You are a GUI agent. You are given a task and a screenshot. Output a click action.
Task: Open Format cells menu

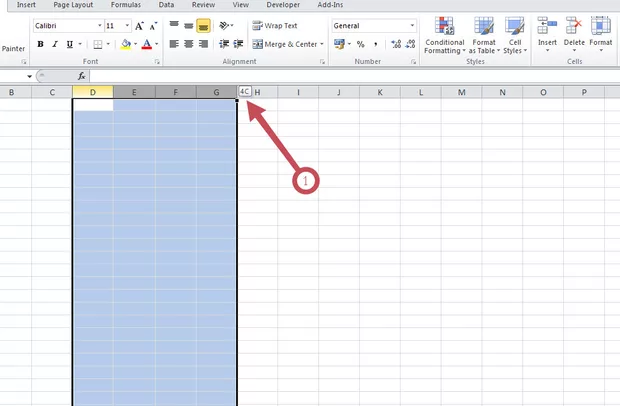coord(601,35)
